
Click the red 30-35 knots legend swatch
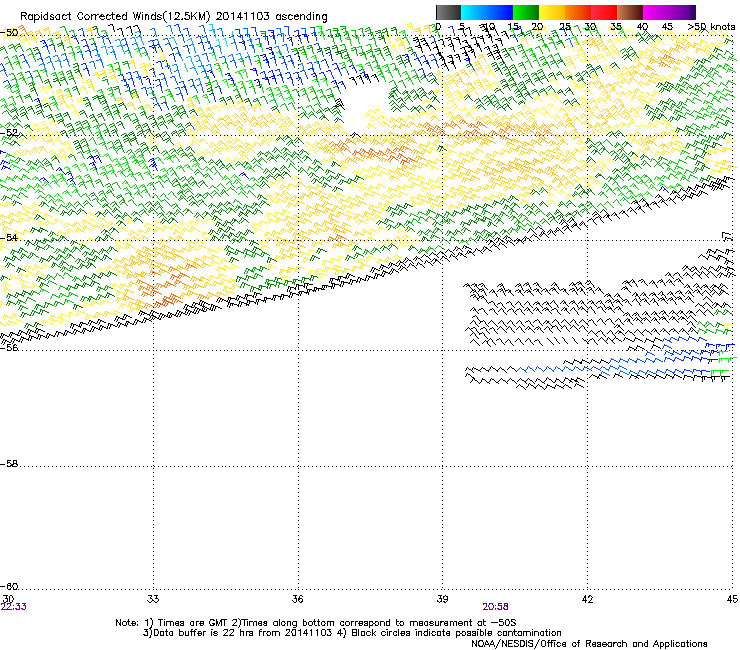[604, 12]
